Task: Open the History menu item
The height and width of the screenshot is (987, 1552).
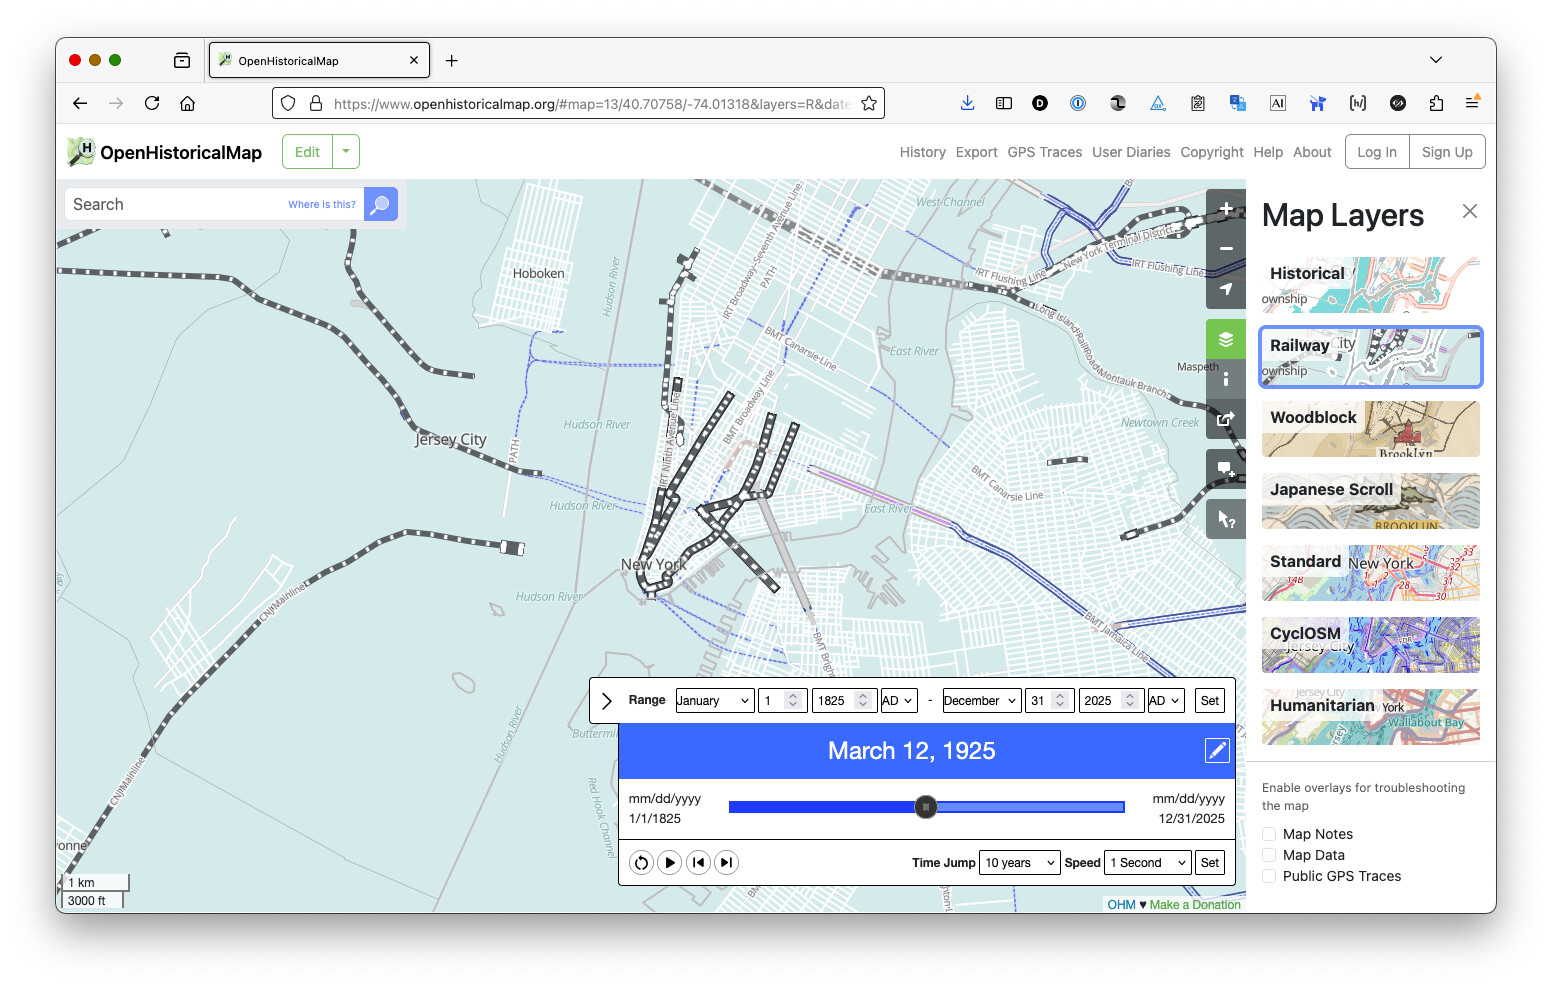Action: click(x=922, y=152)
